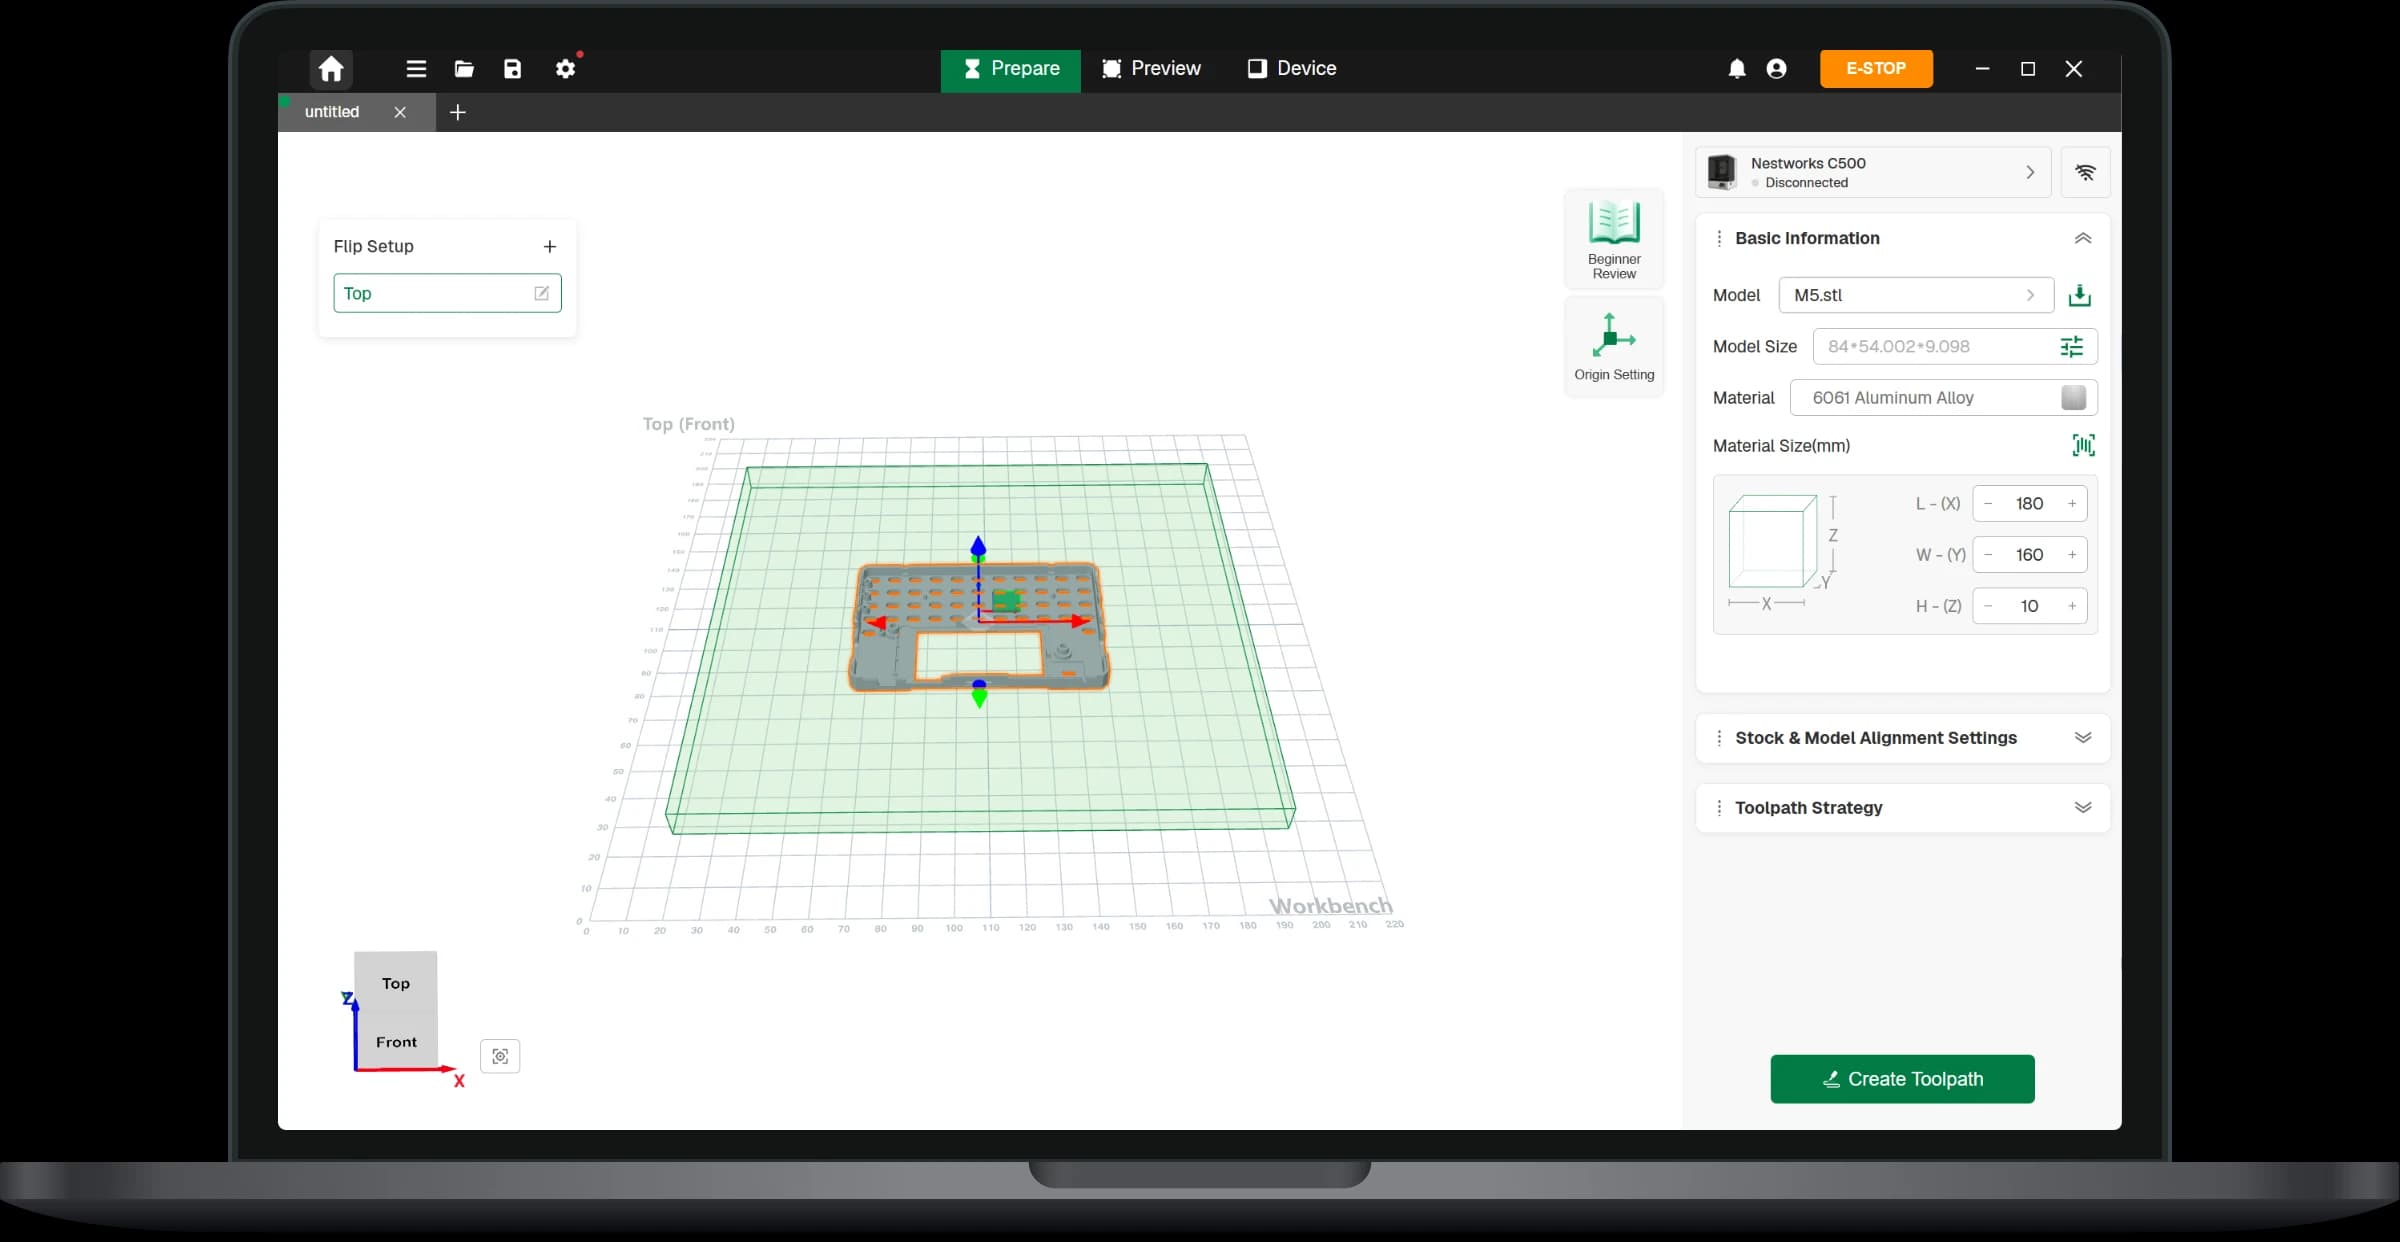This screenshot has width=2400, height=1242.
Task: Click the material color swatch
Action: point(2074,398)
